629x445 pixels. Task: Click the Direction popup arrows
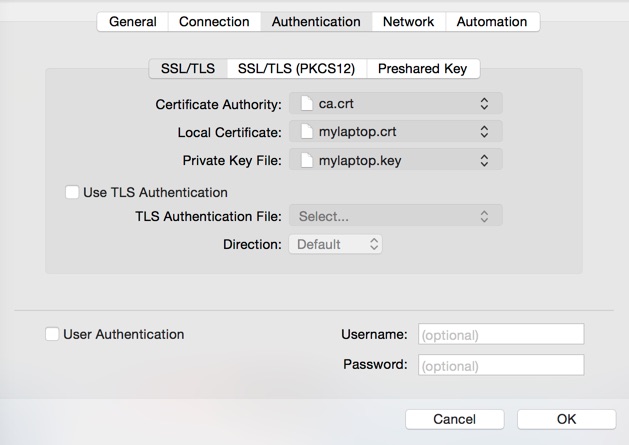point(374,244)
